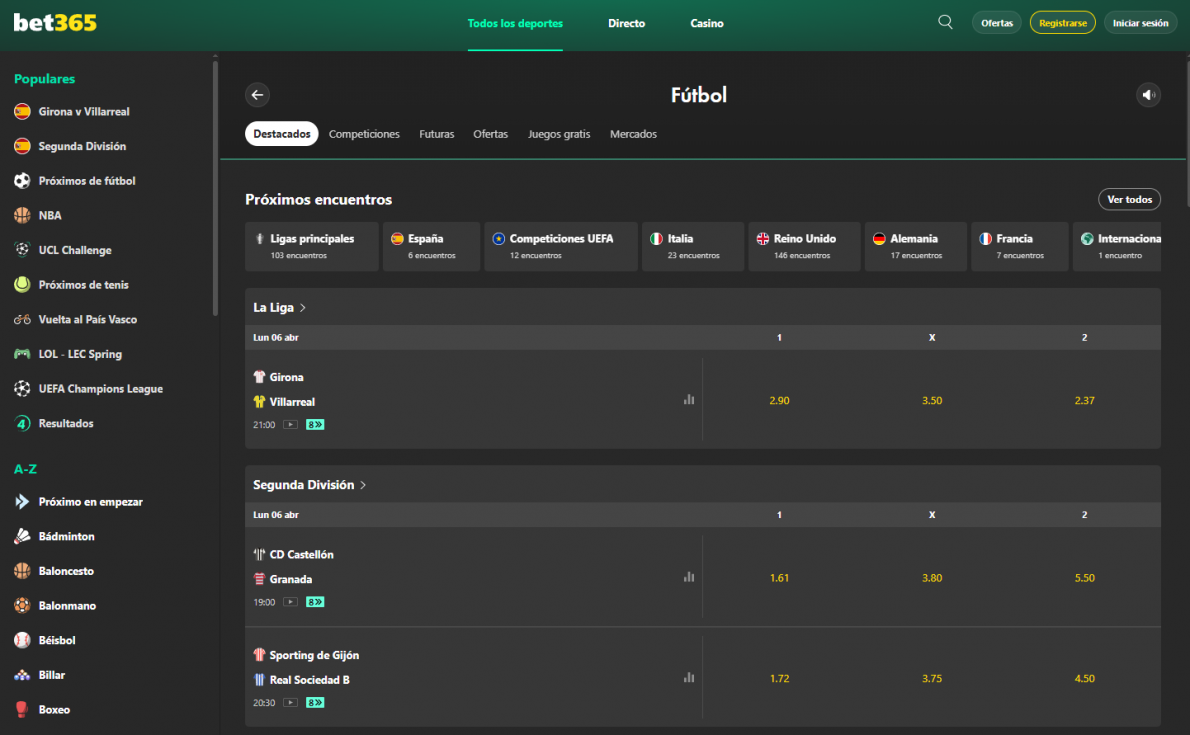
Task: Click the Registrarse button
Action: (x=1062, y=23)
